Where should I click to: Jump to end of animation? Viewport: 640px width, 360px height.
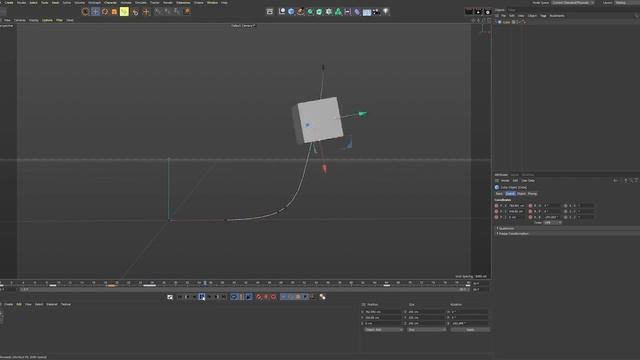(x=224, y=297)
